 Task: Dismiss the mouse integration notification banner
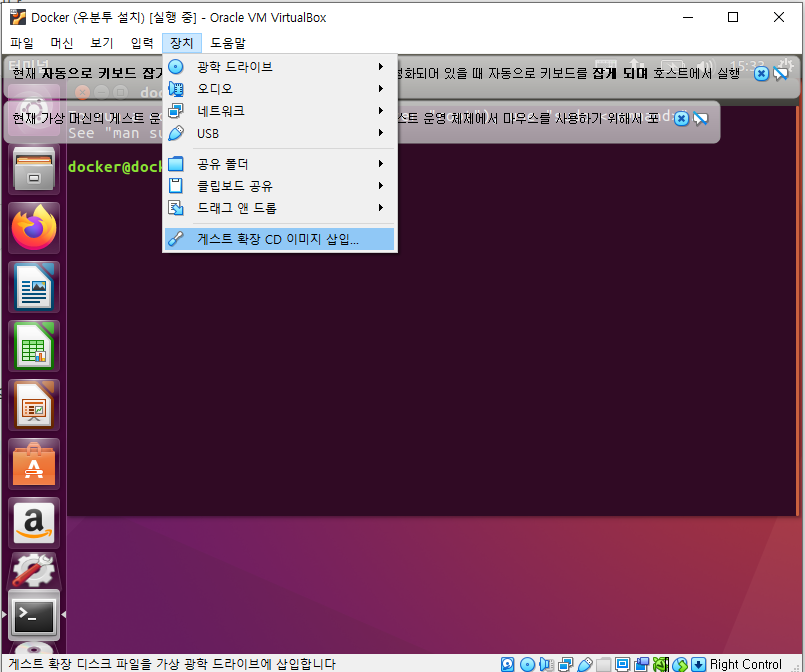(x=681, y=119)
